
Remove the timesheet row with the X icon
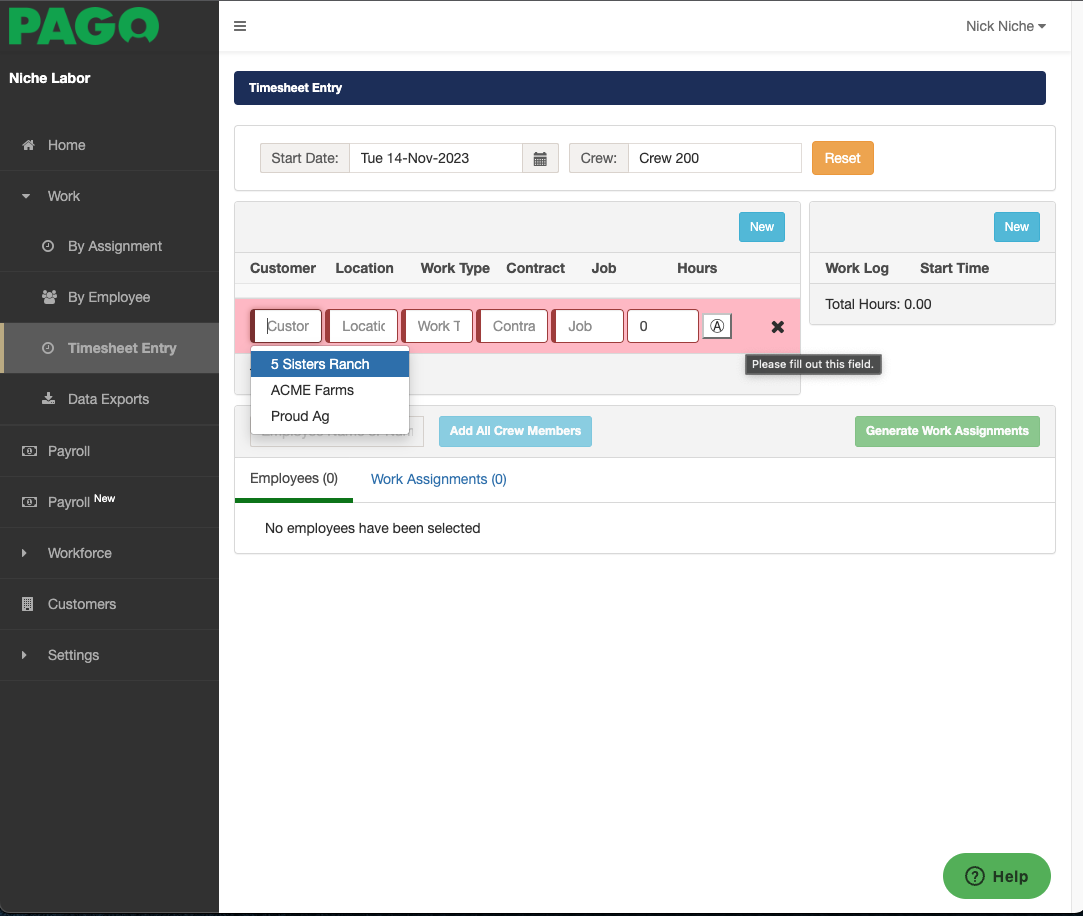pos(777,326)
